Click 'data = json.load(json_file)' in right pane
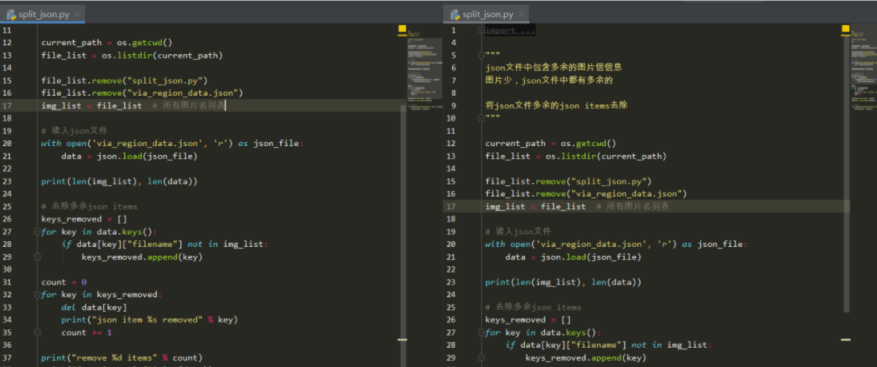 (573, 257)
